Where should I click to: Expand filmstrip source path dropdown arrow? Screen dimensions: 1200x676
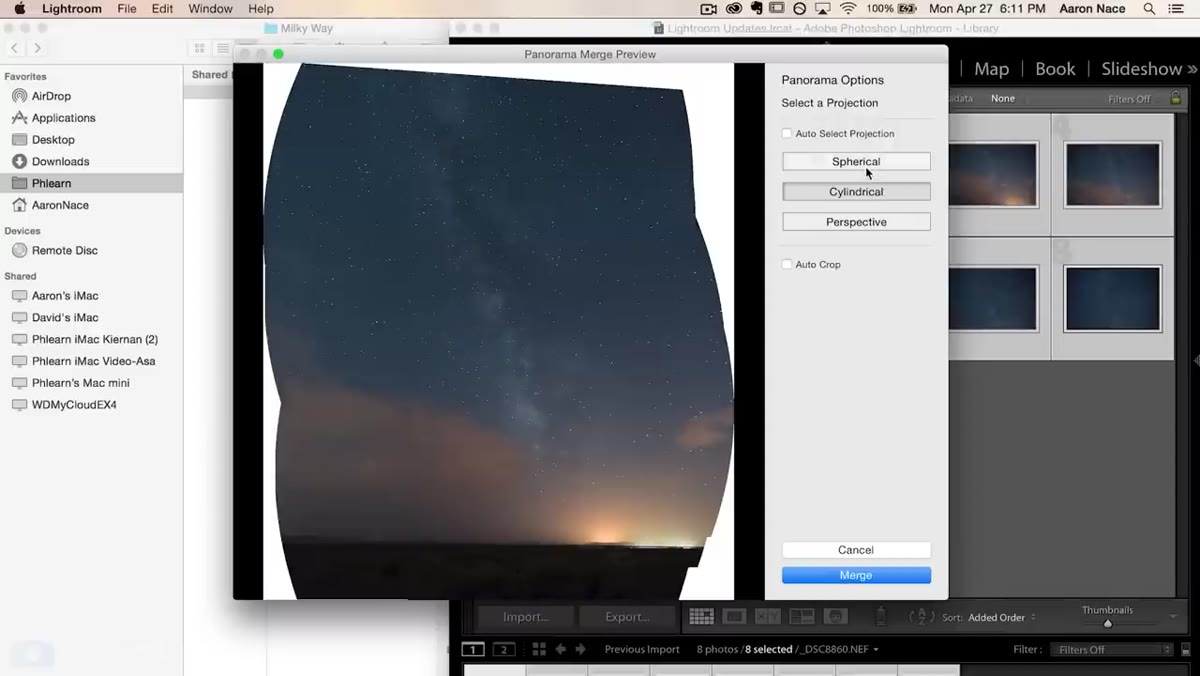point(876,650)
